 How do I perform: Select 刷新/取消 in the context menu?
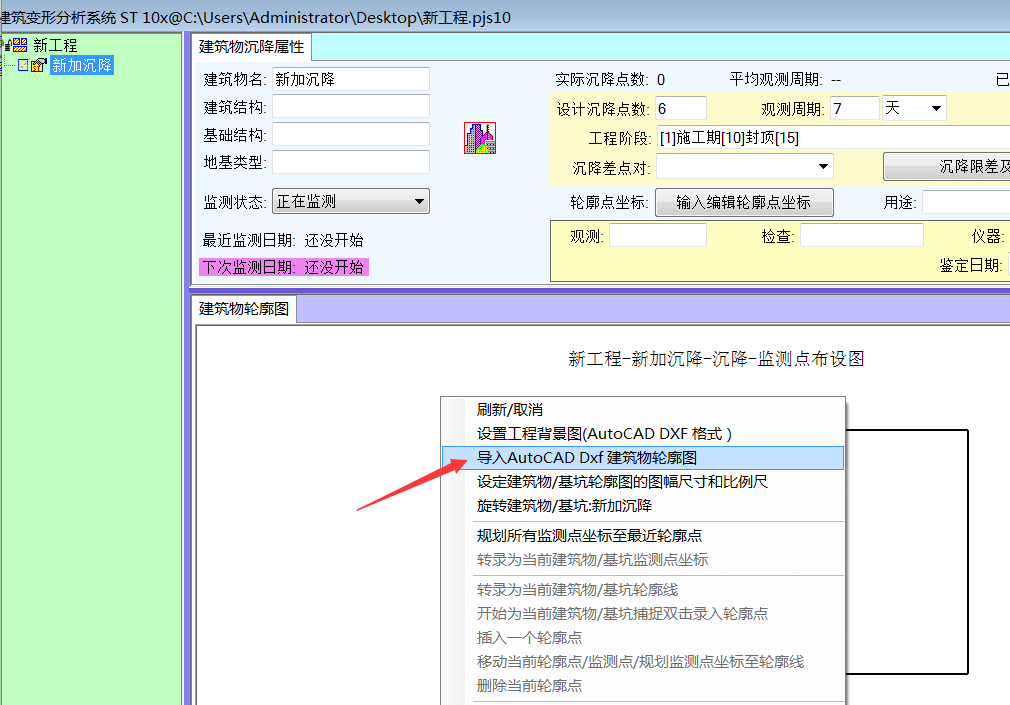coord(509,410)
